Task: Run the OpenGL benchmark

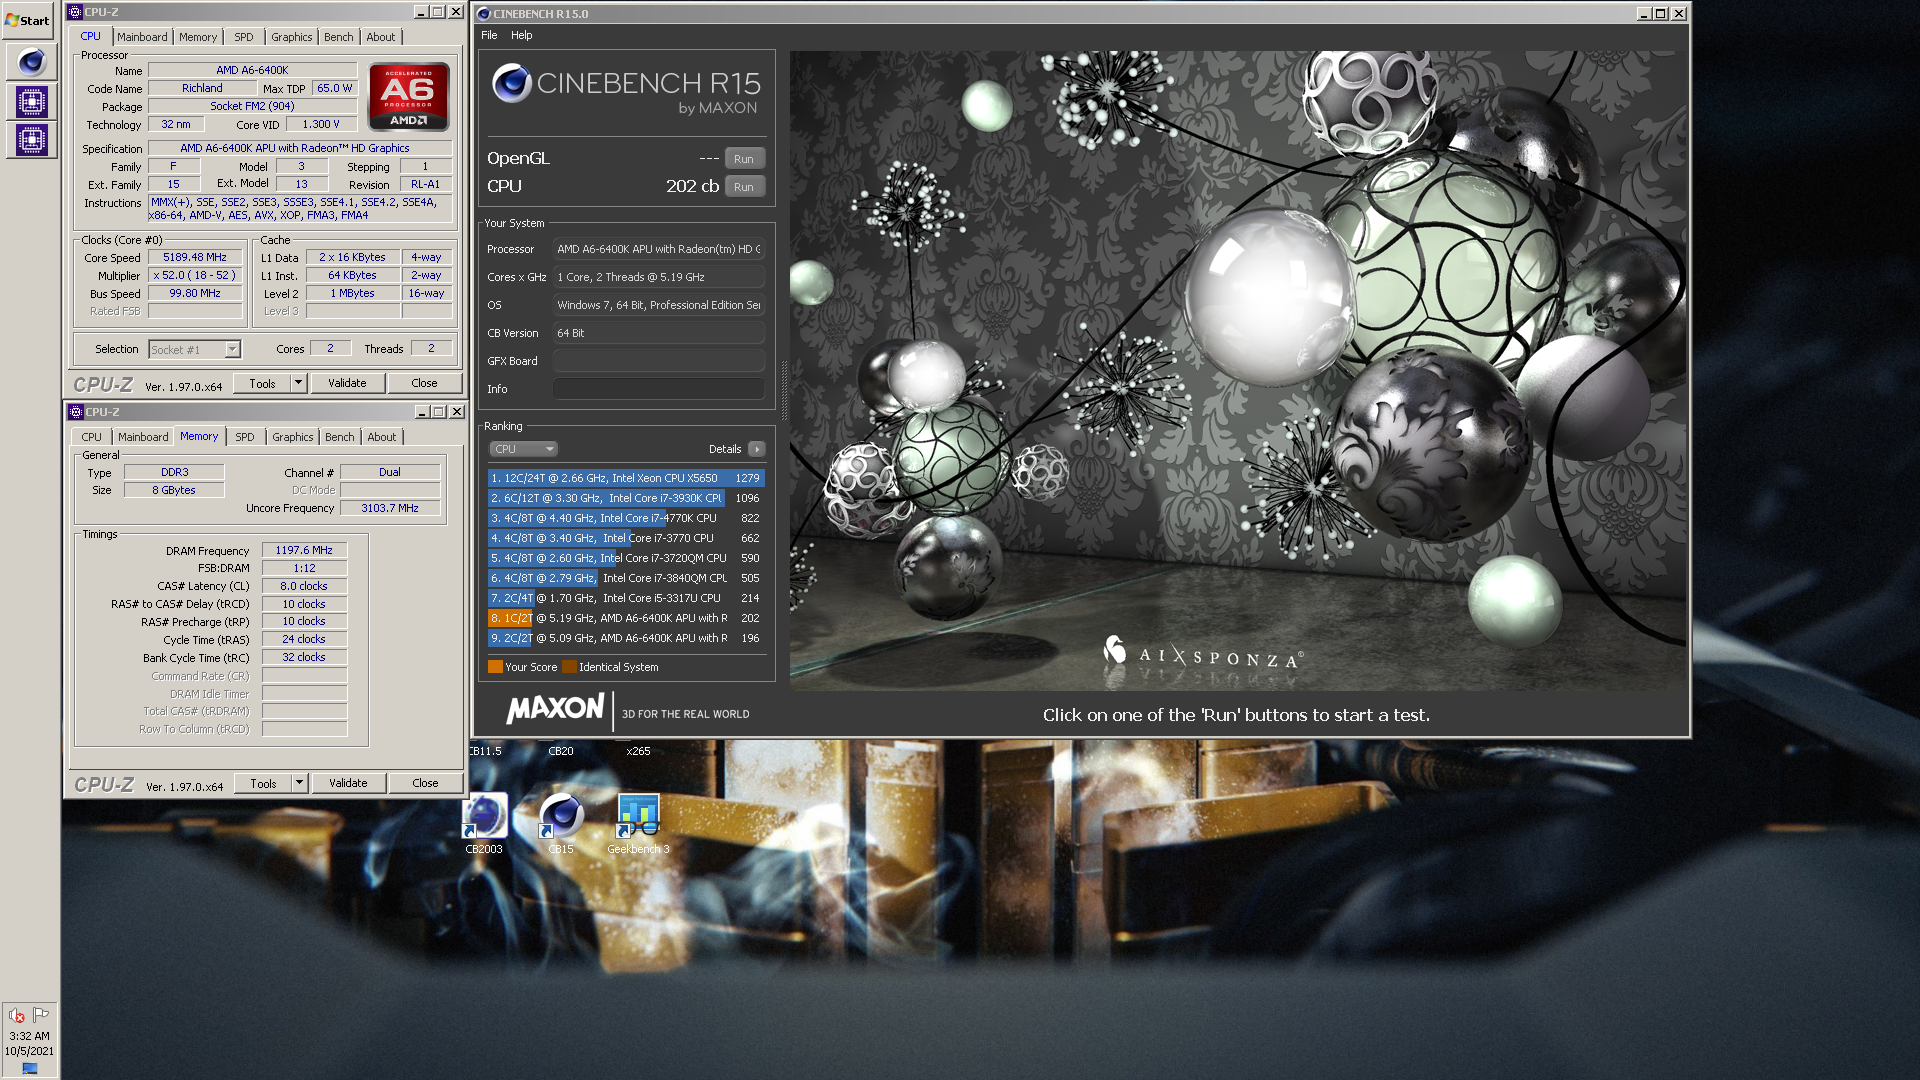Action: click(x=744, y=159)
